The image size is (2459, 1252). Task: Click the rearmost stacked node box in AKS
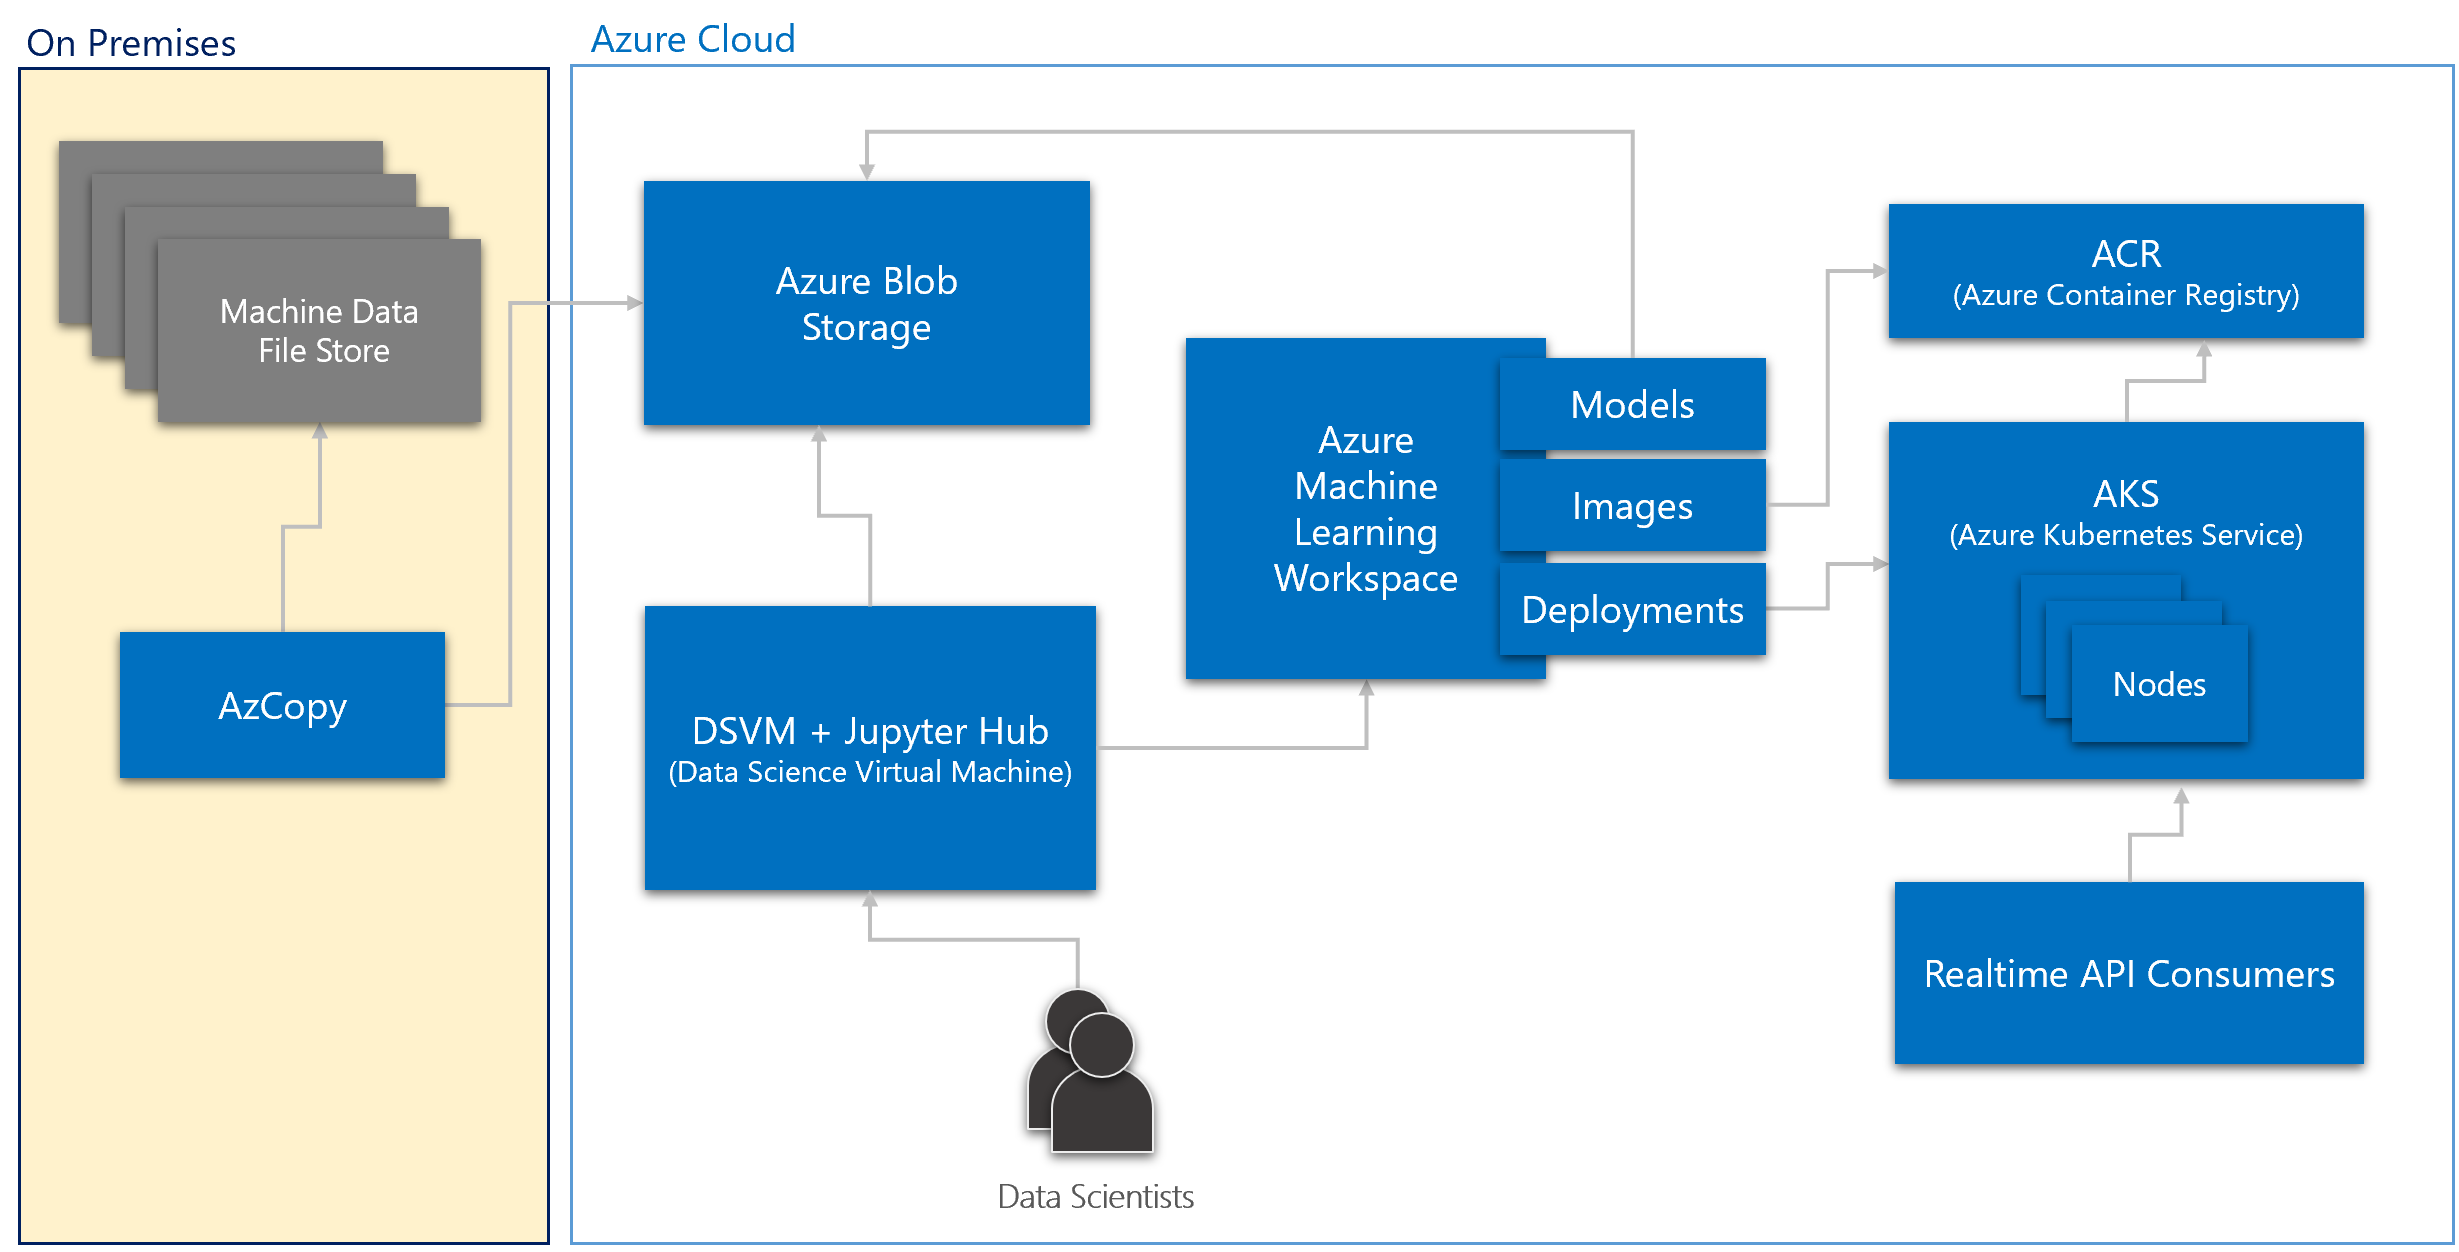coord(2098,586)
